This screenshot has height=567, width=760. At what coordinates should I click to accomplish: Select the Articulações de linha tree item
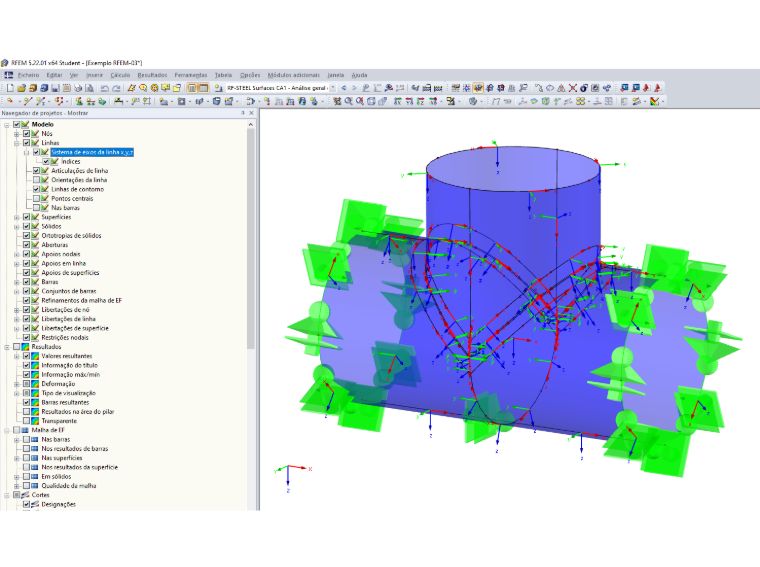[79, 171]
